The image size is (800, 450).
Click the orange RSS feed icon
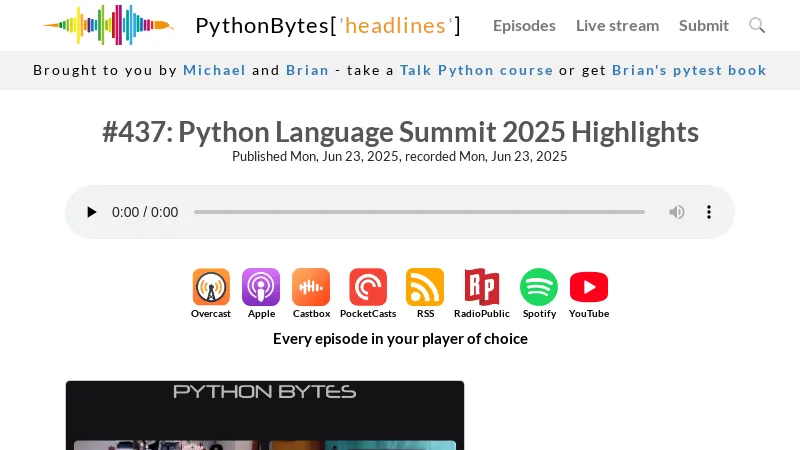[x=425, y=287]
